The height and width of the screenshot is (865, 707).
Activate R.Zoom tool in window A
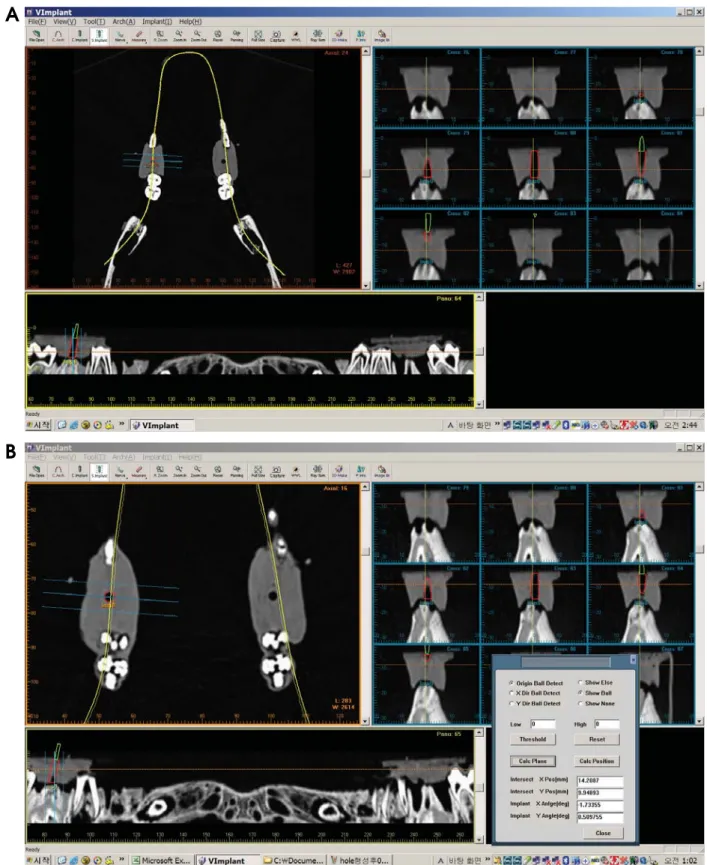[x=160, y=36]
